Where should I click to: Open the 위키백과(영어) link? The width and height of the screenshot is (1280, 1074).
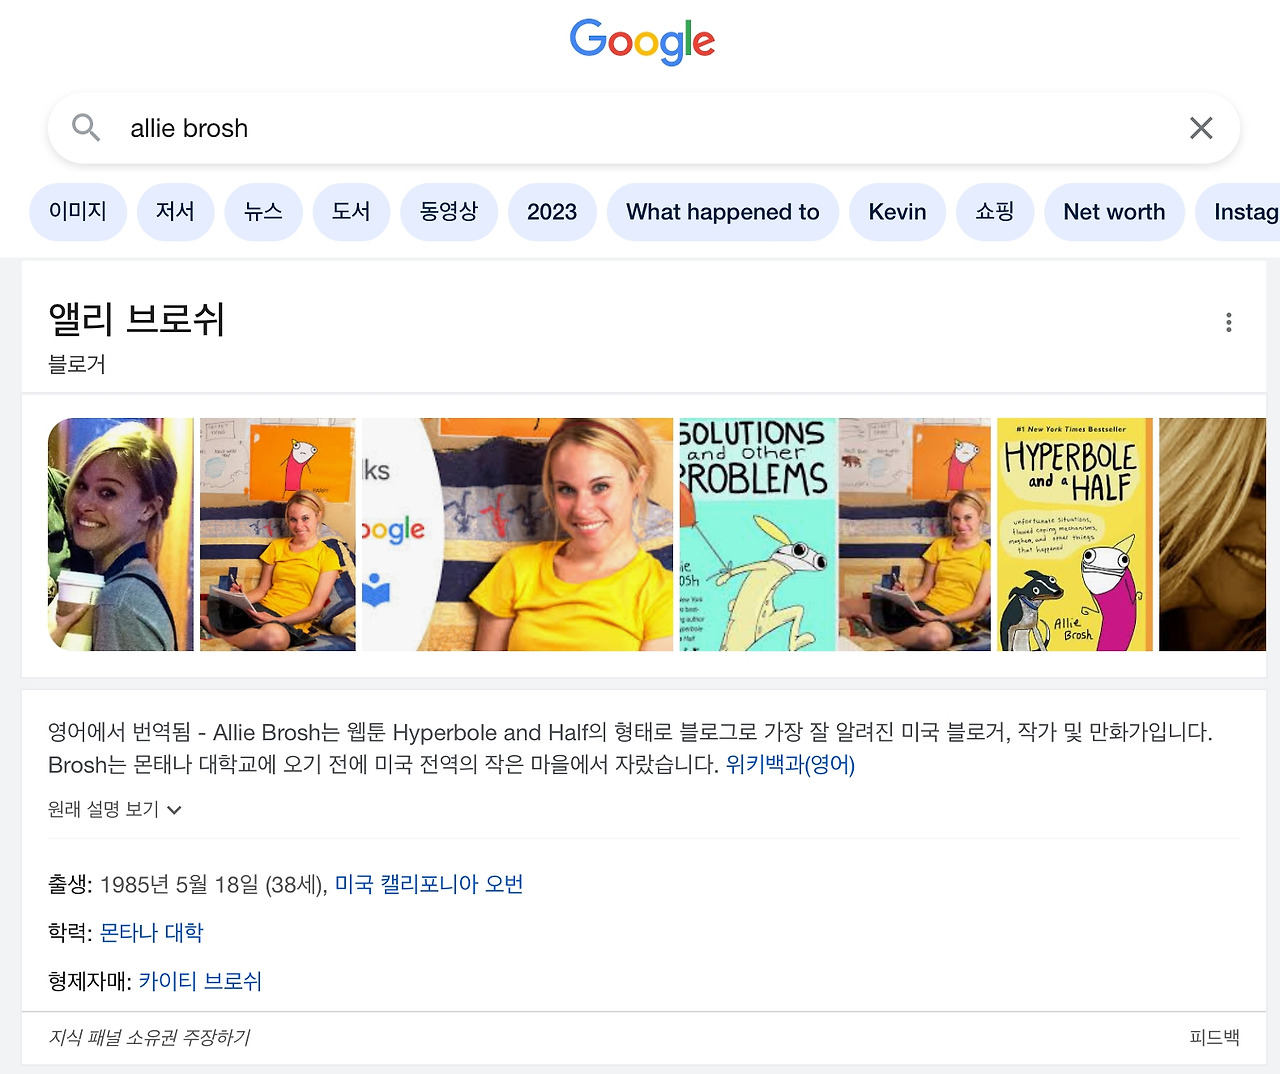click(x=790, y=765)
